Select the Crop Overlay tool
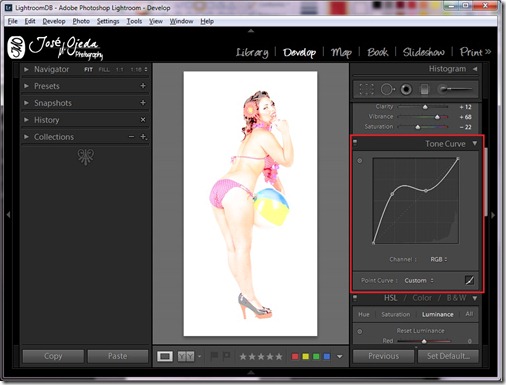The image size is (506, 385). (366, 89)
